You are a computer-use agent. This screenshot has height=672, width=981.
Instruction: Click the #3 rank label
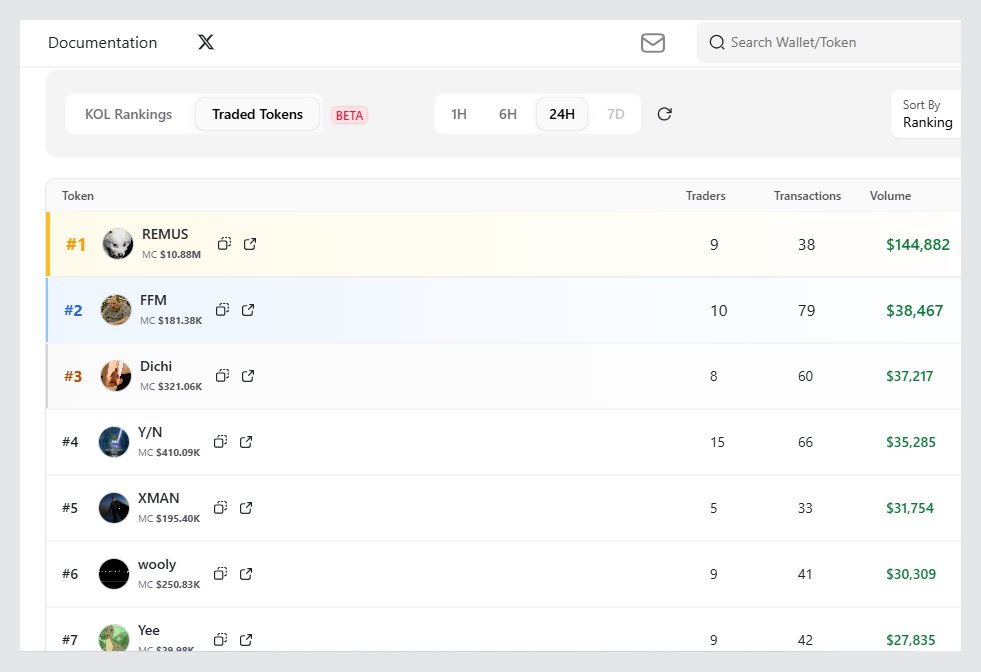coord(73,376)
